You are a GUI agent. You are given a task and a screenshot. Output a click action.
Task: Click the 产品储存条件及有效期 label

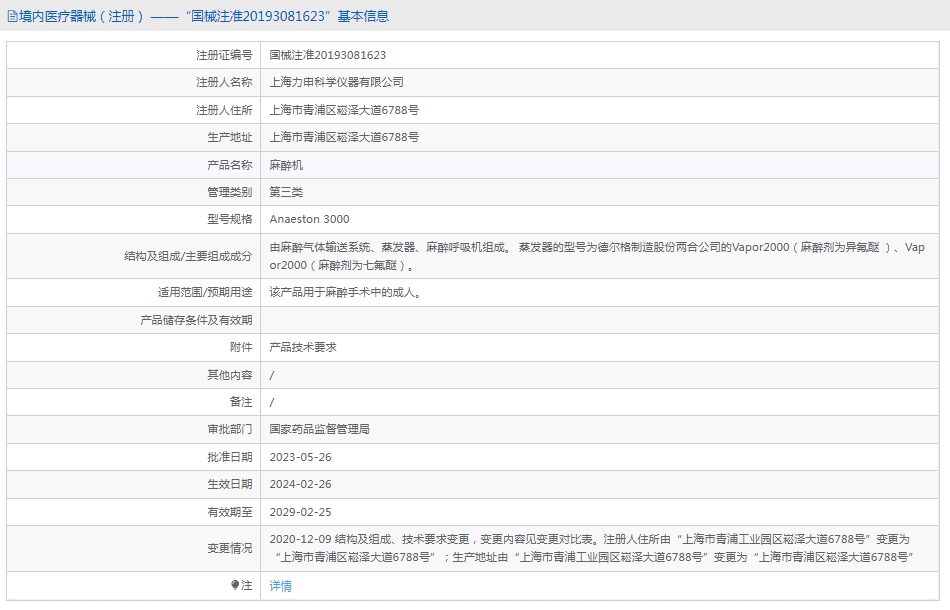click(196, 320)
